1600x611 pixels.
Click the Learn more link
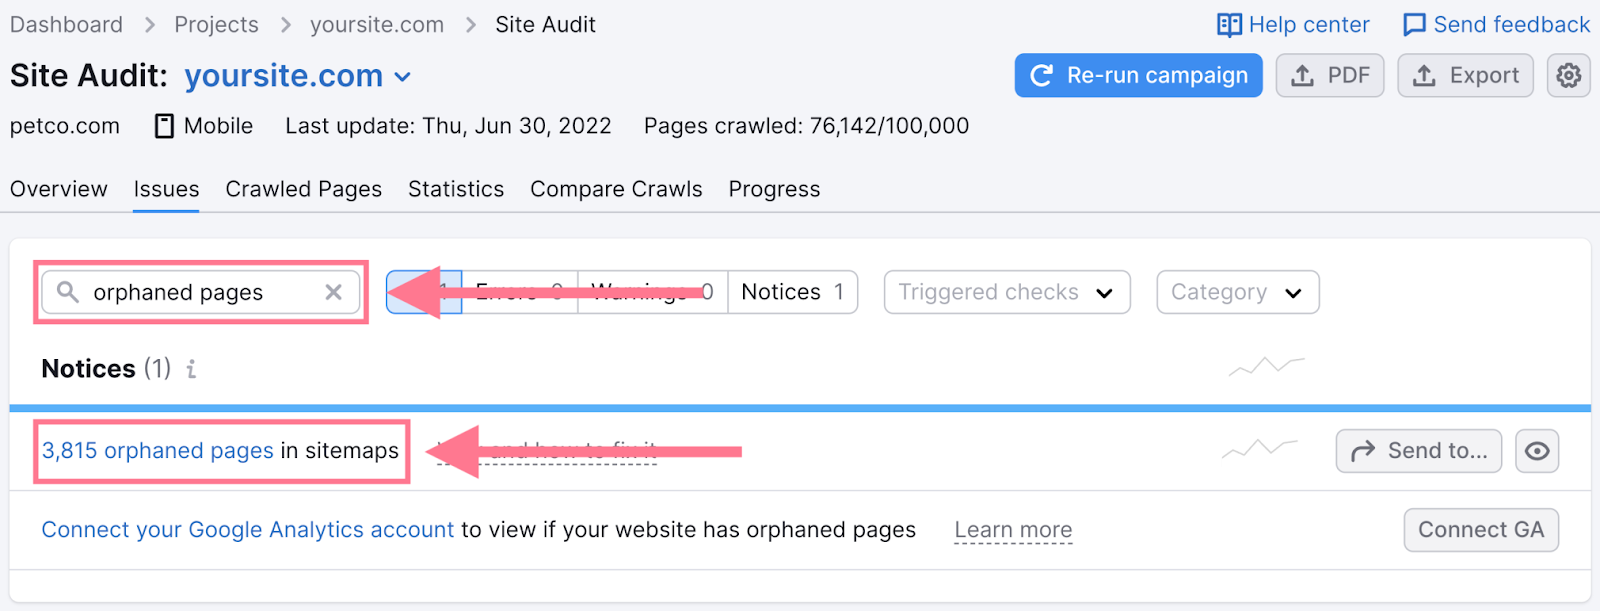coord(1013,530)
